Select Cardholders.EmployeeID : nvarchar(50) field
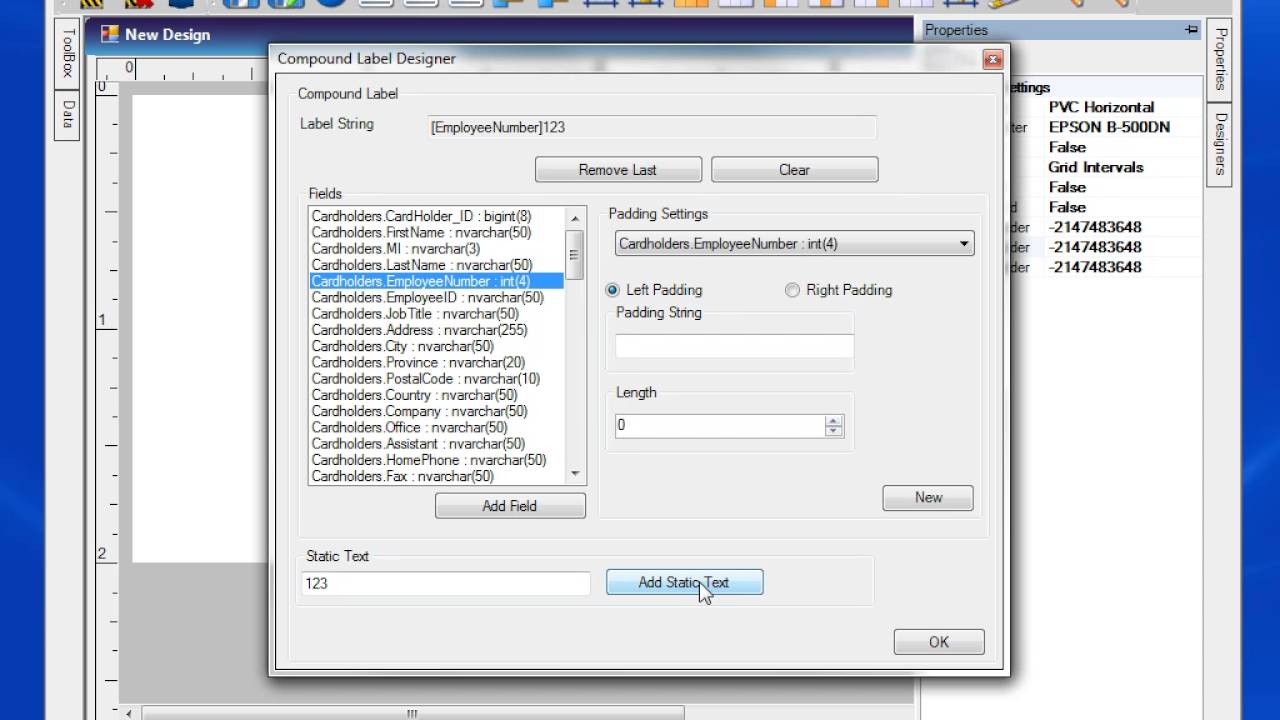 pos(436,297)
